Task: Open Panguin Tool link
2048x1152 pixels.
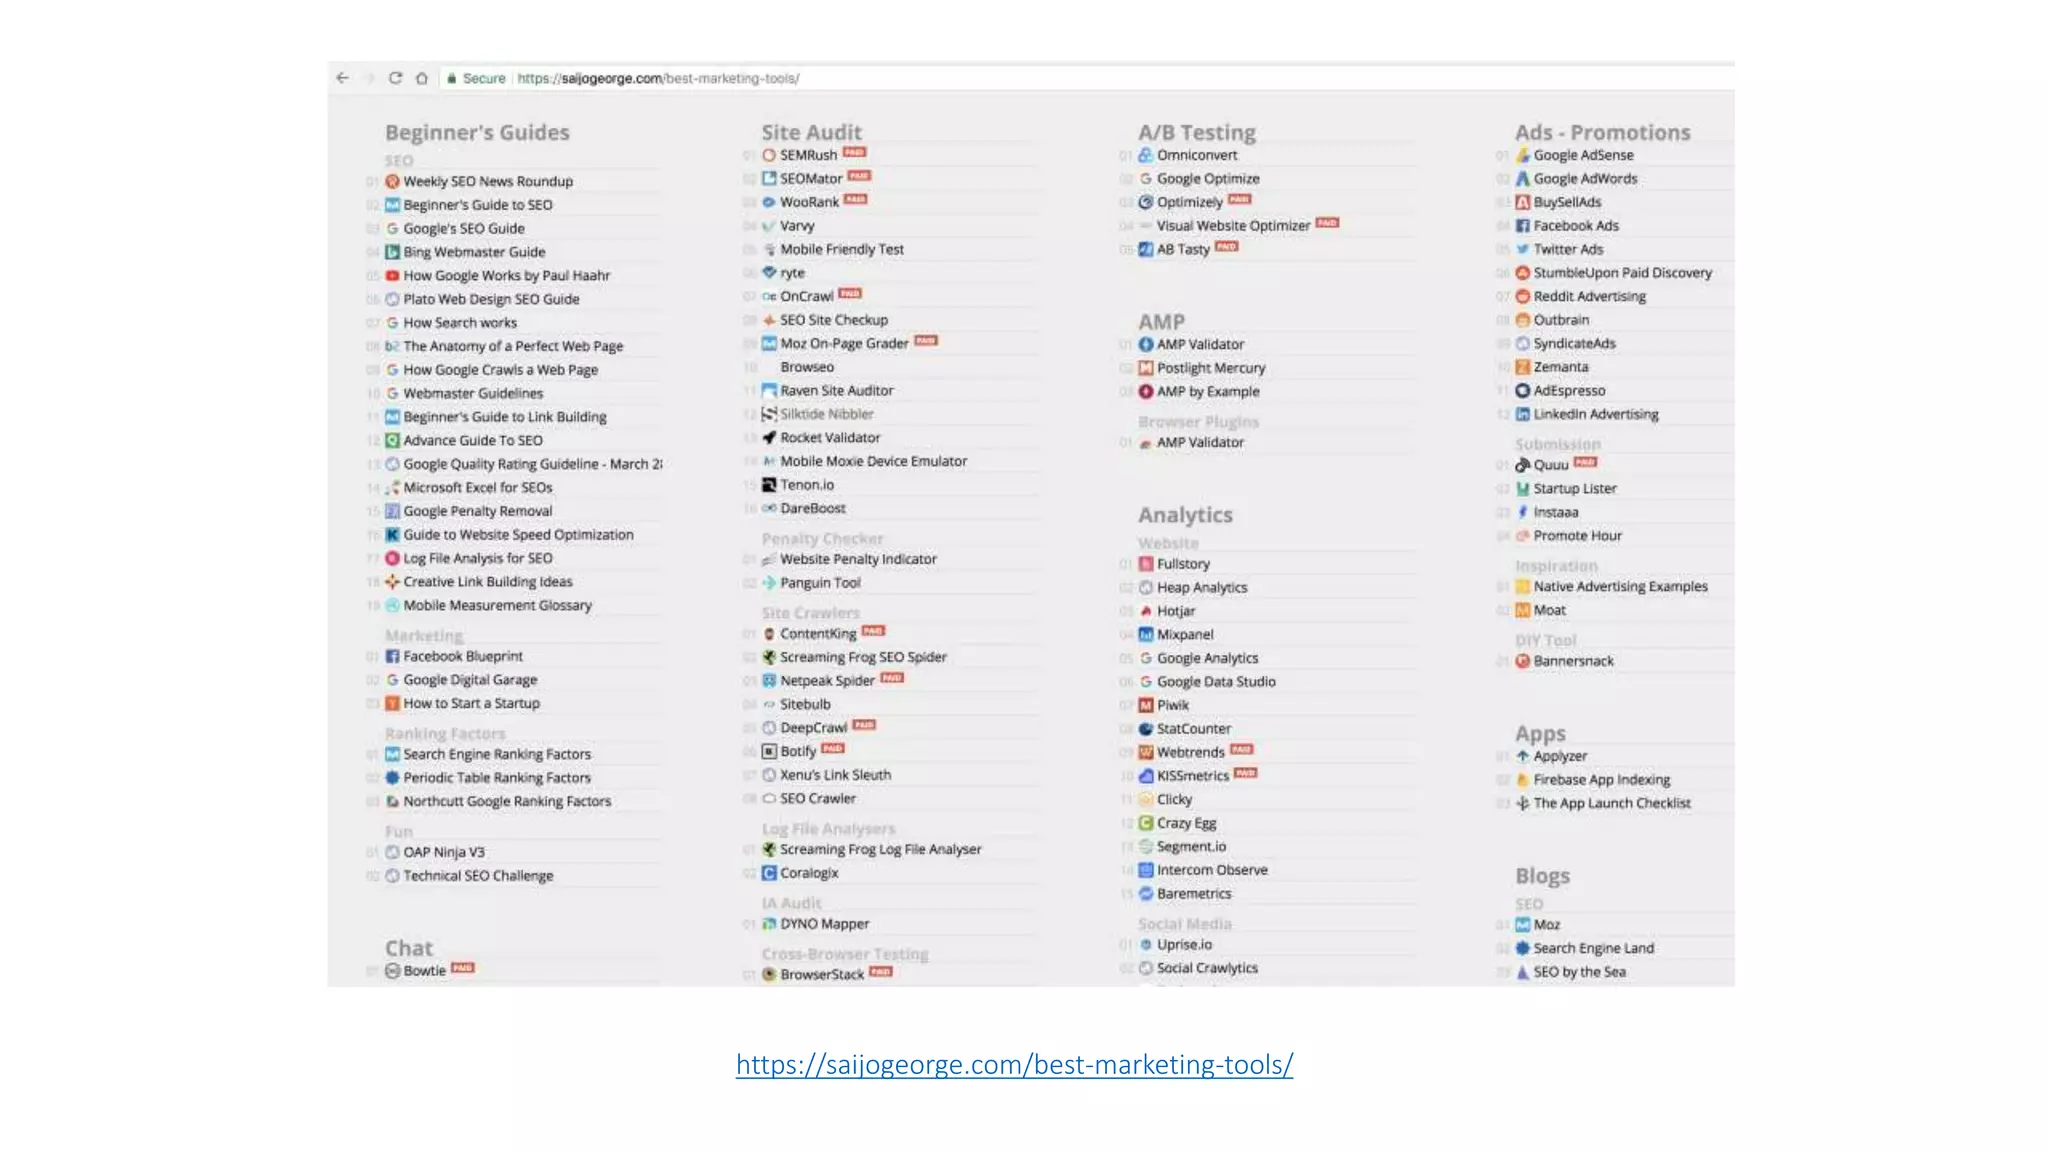Action: [x=820, y=583]
